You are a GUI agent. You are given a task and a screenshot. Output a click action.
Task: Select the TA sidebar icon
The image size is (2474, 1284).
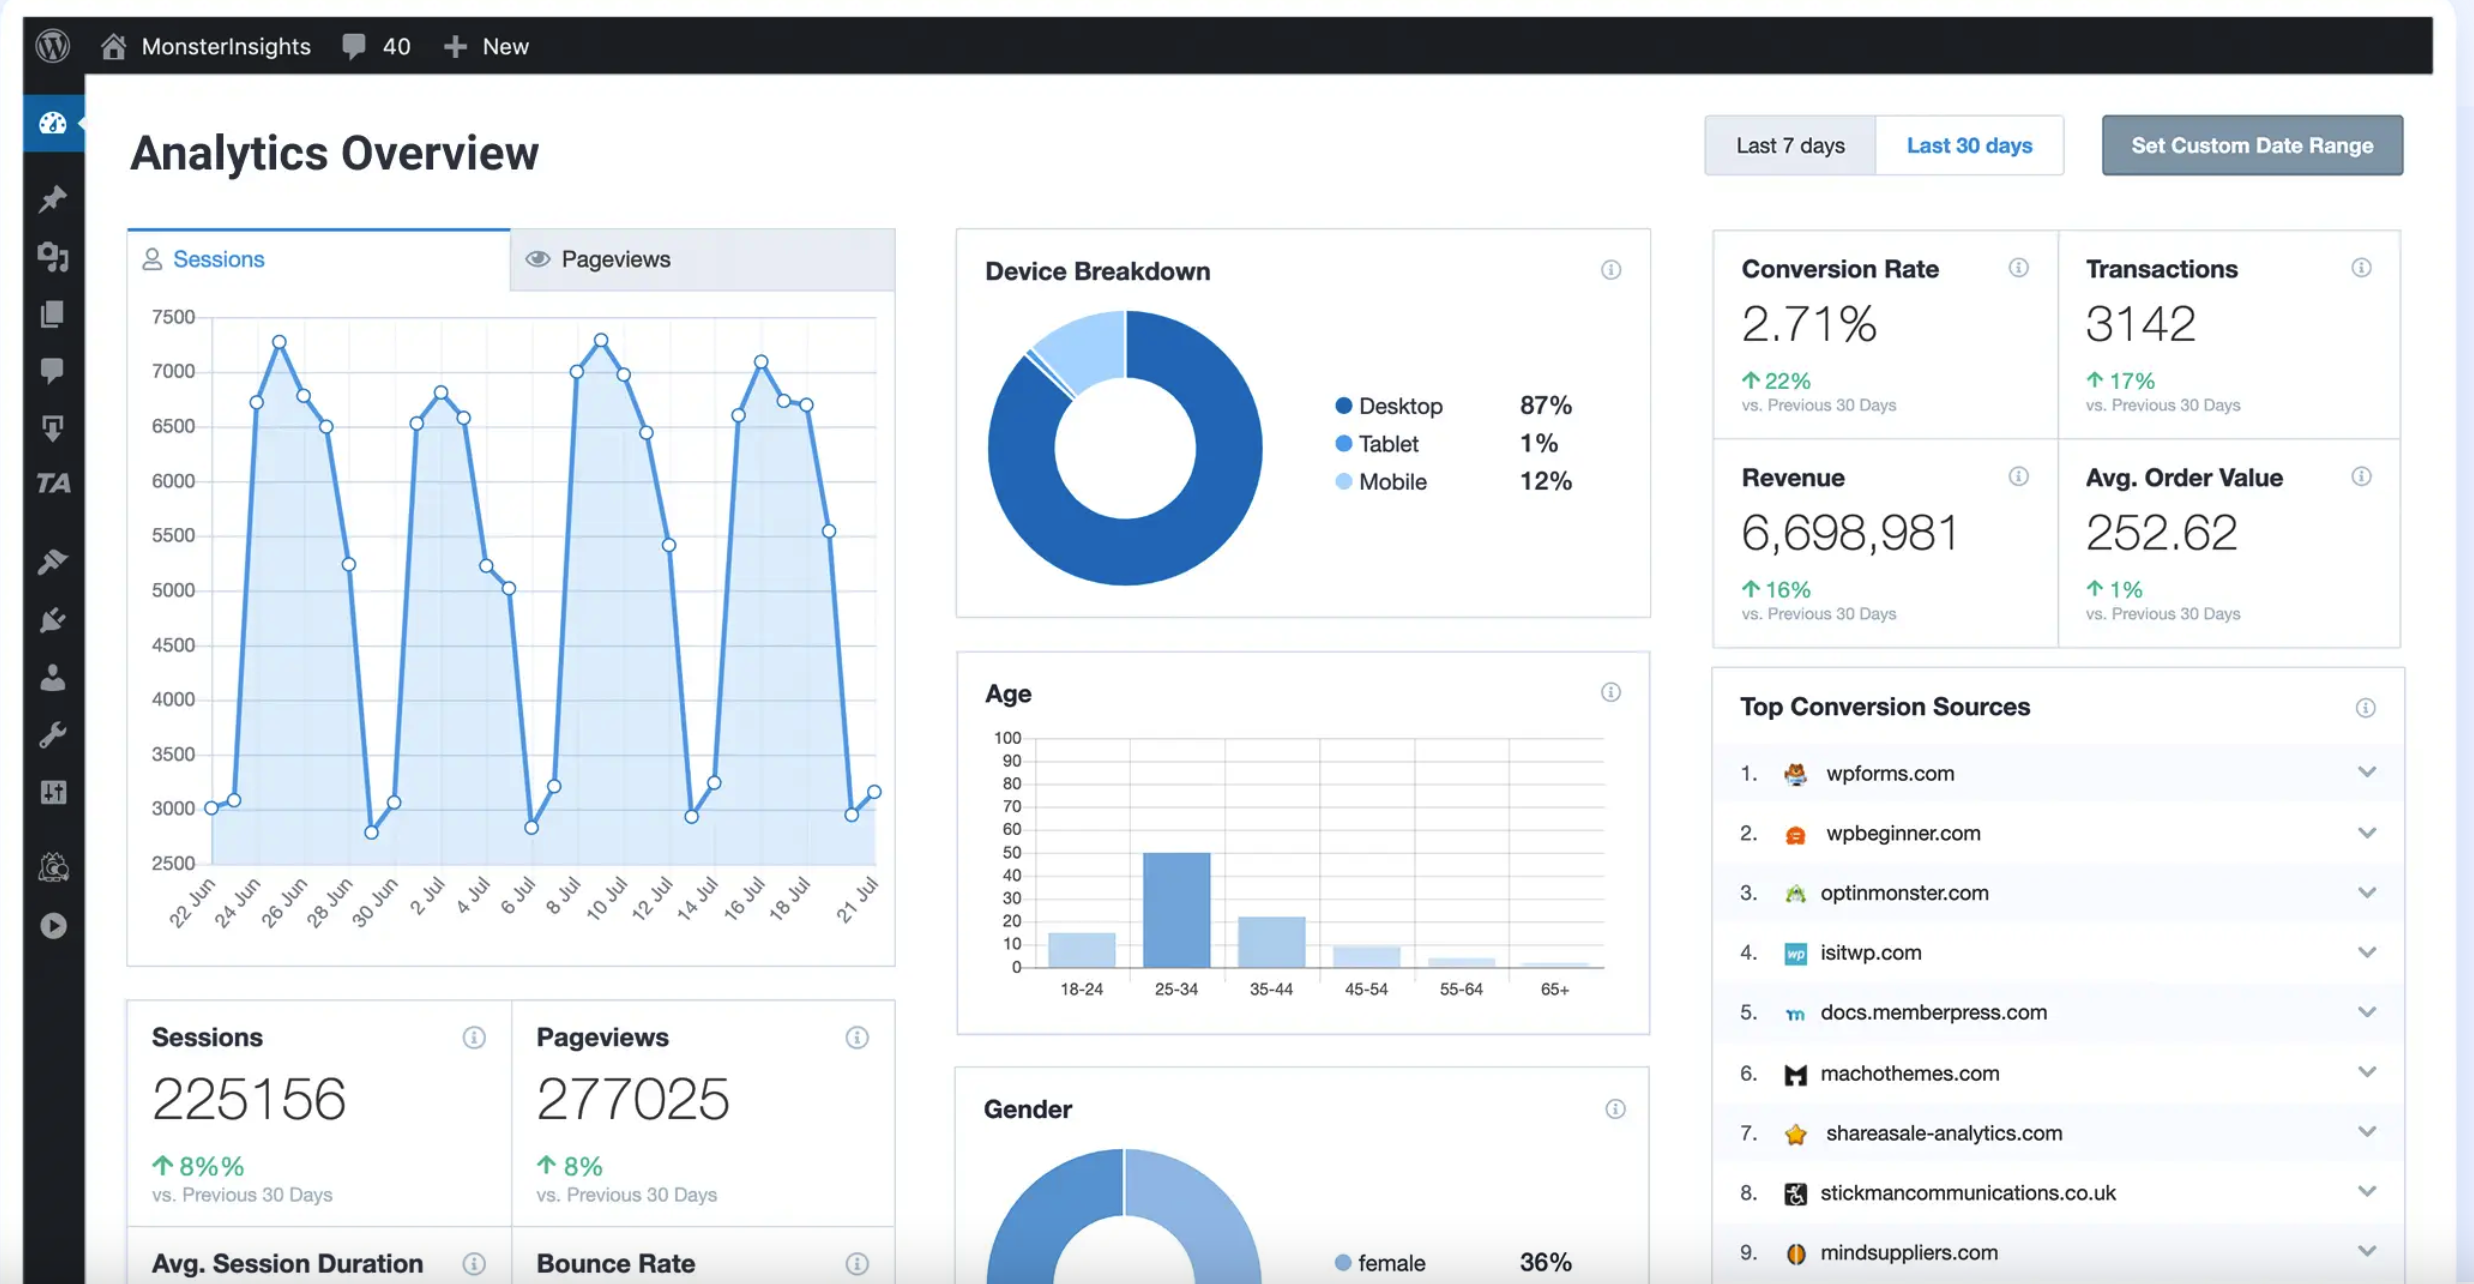(53, 483)
